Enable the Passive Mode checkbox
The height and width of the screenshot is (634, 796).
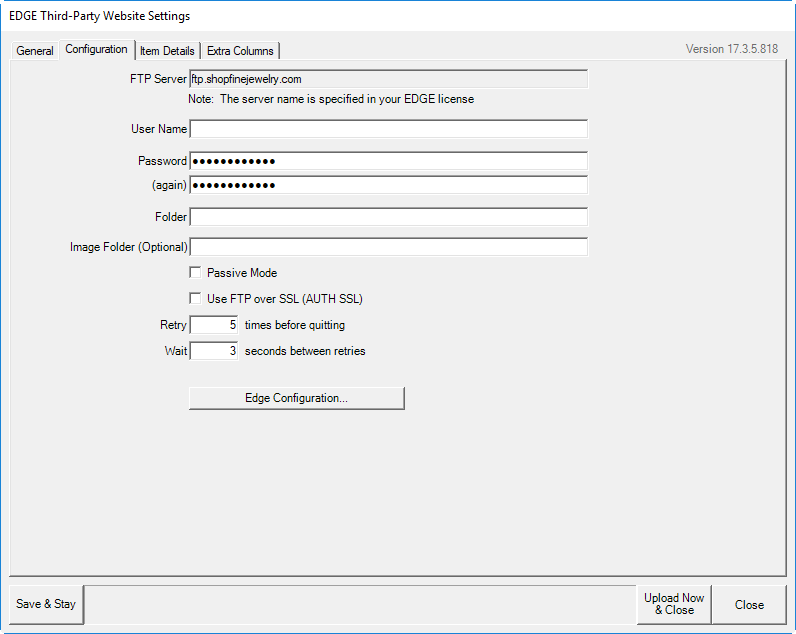click(x=196, y=273)
